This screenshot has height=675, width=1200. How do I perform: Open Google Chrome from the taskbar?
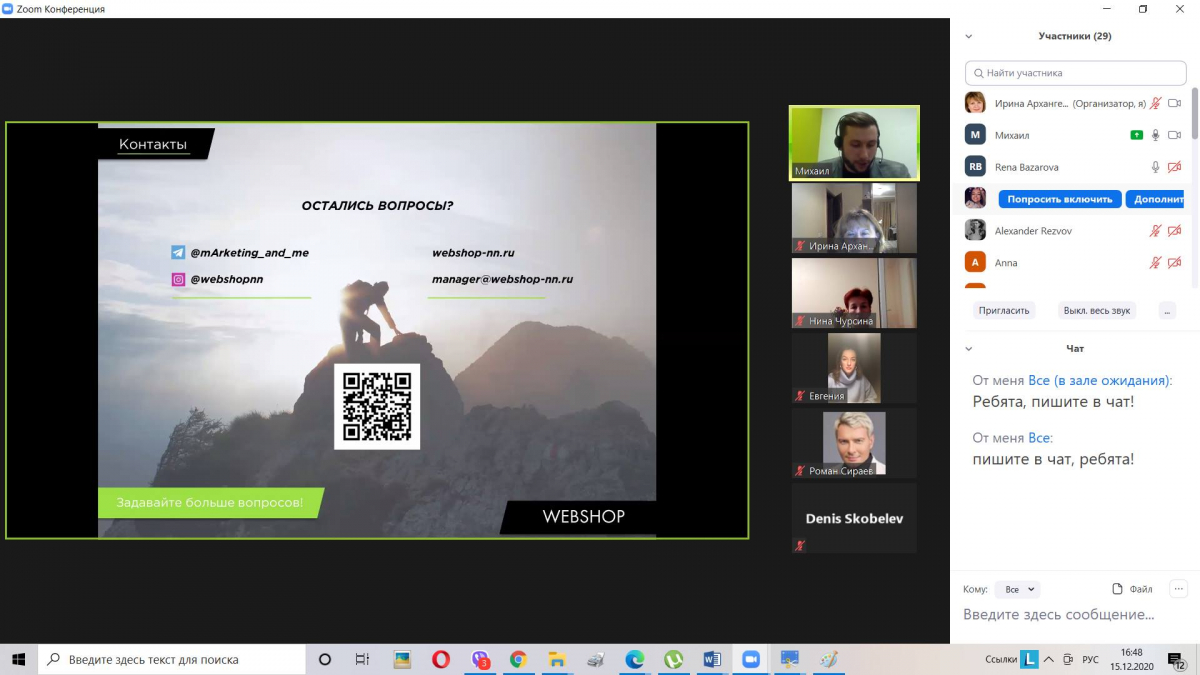518,659
